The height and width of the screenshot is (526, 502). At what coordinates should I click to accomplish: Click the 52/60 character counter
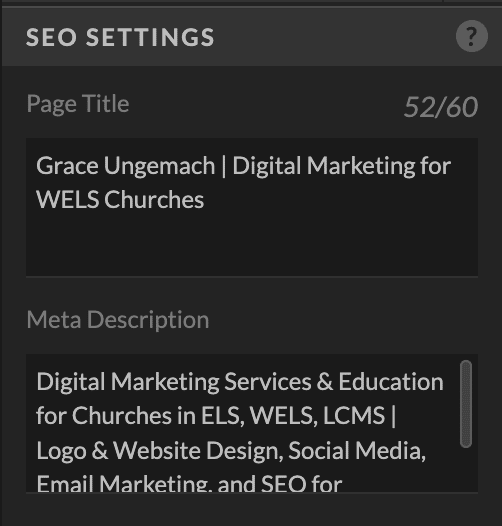(x=441, y=107)
